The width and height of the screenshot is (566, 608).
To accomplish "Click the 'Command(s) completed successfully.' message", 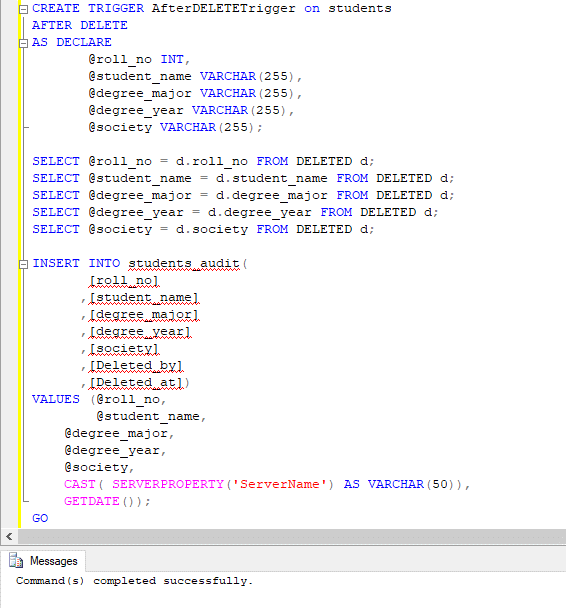I will pos(134,581).
